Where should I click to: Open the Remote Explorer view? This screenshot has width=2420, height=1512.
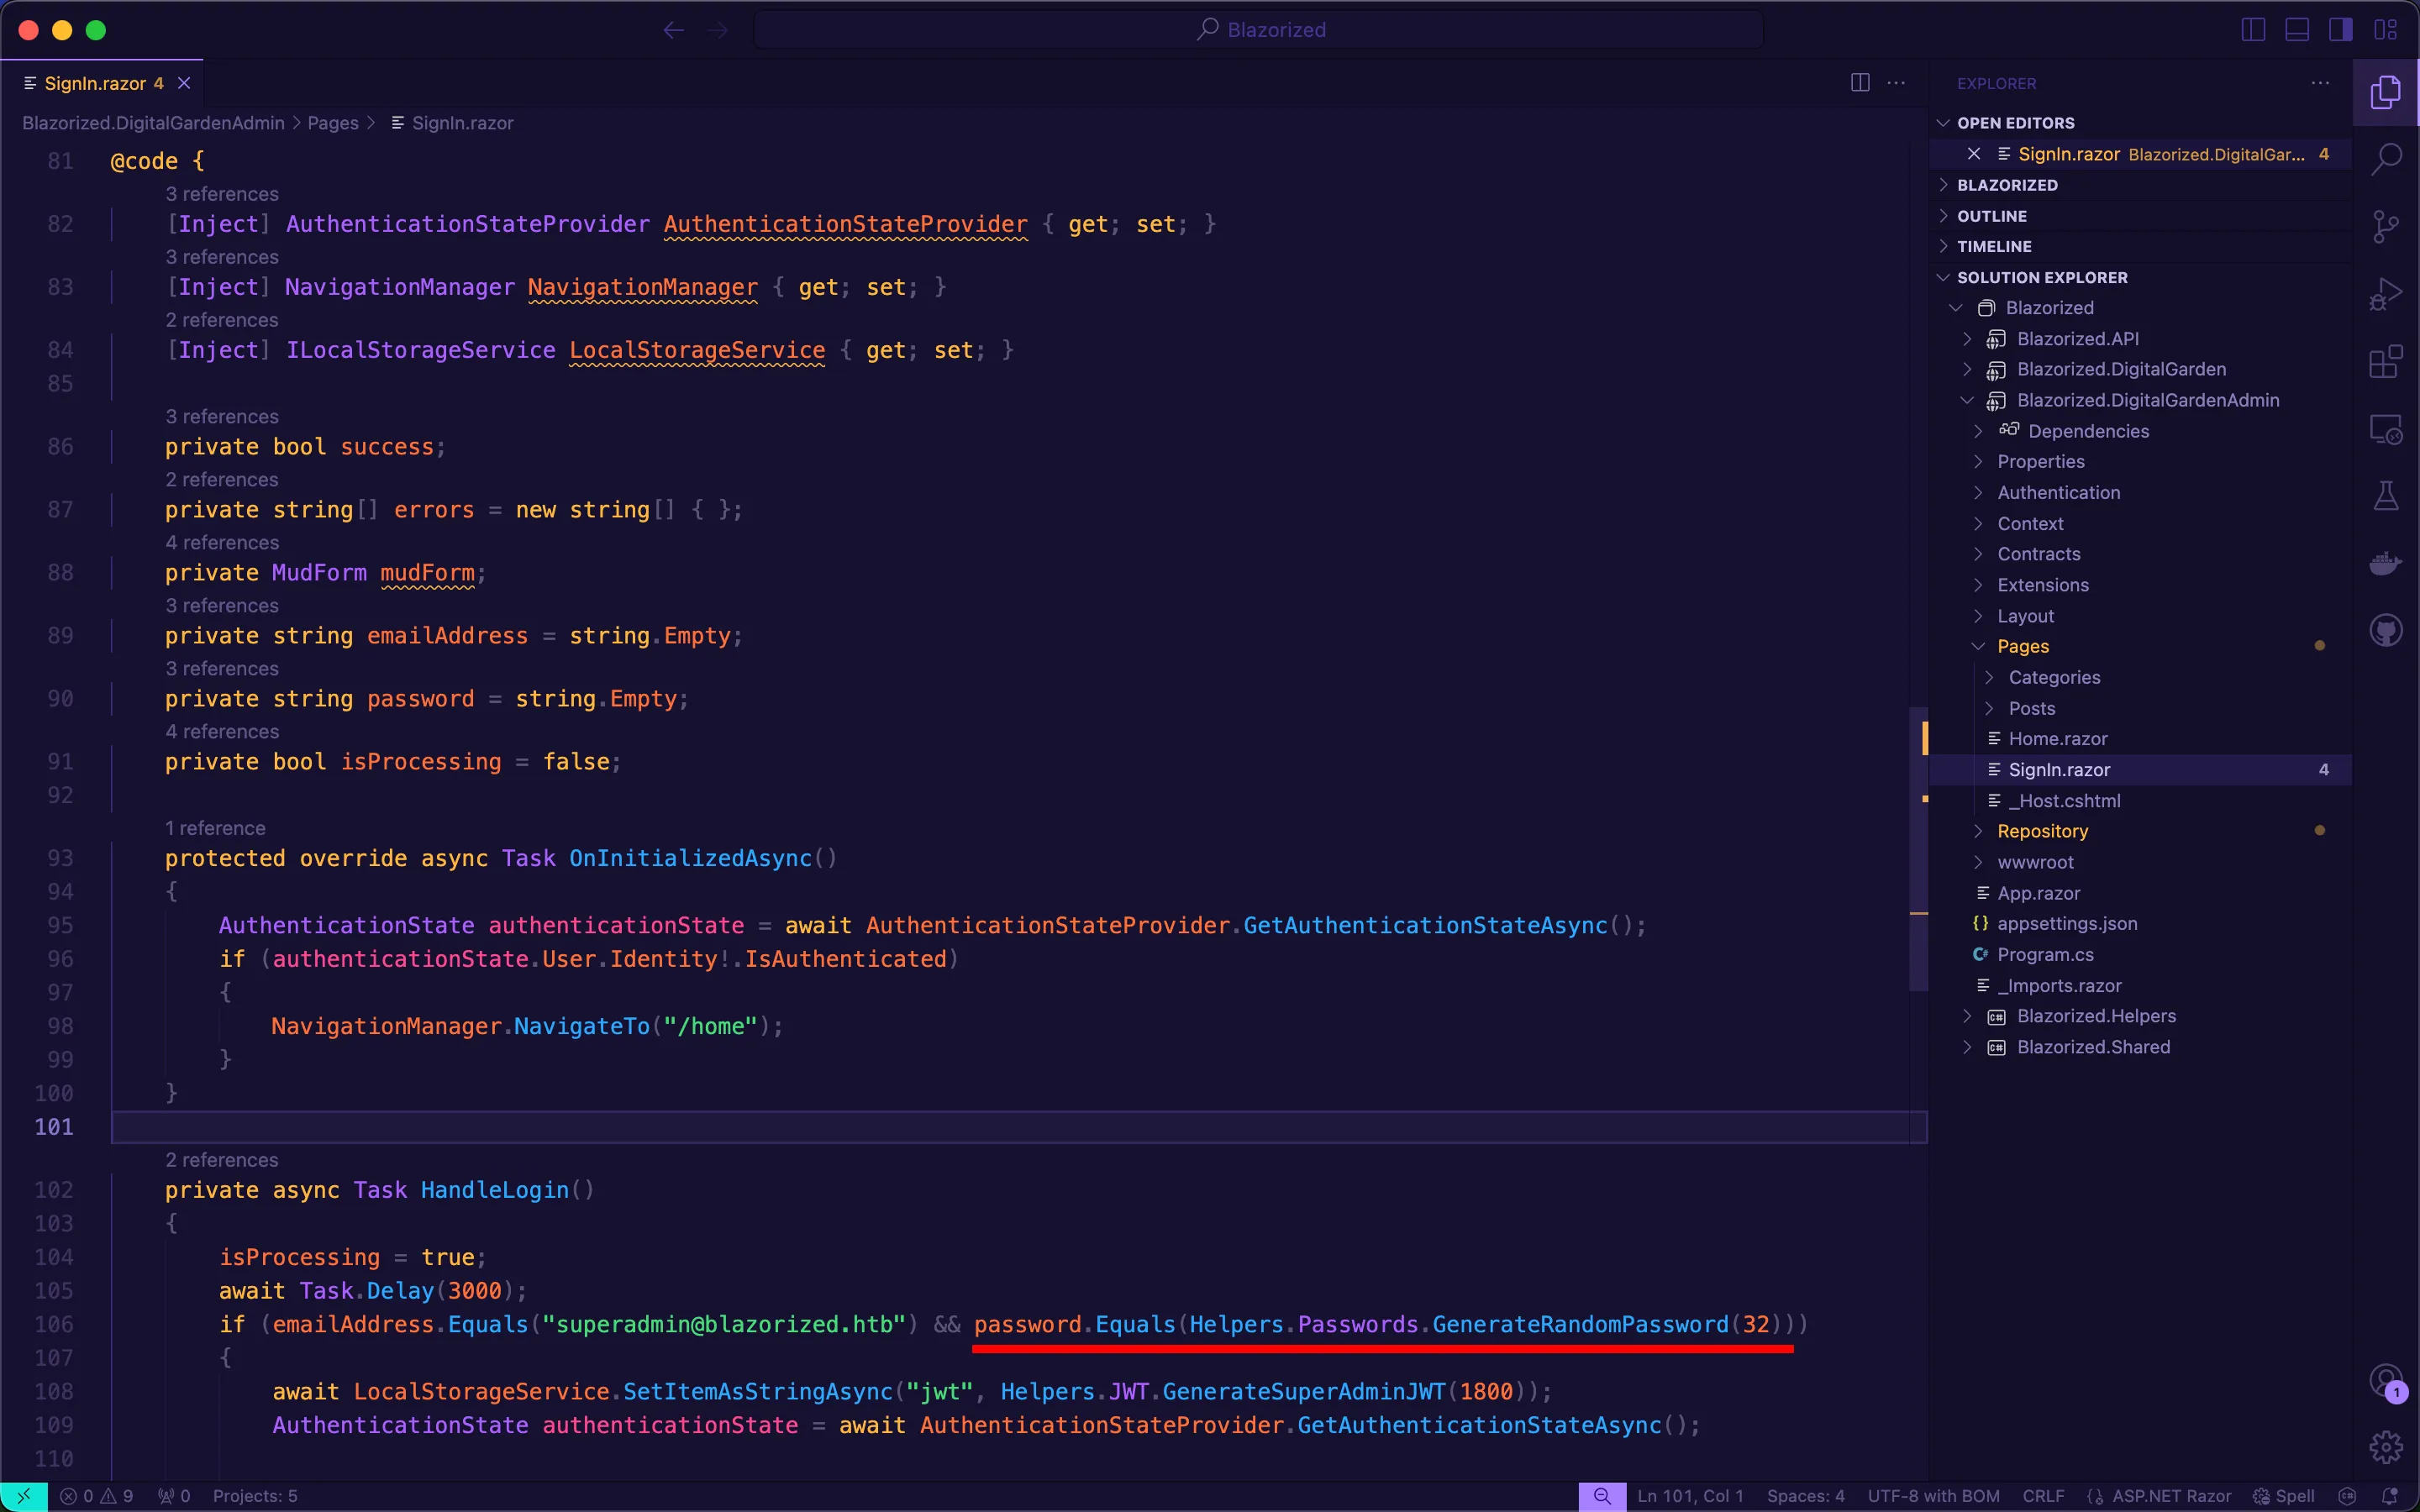pos(2385,430)
